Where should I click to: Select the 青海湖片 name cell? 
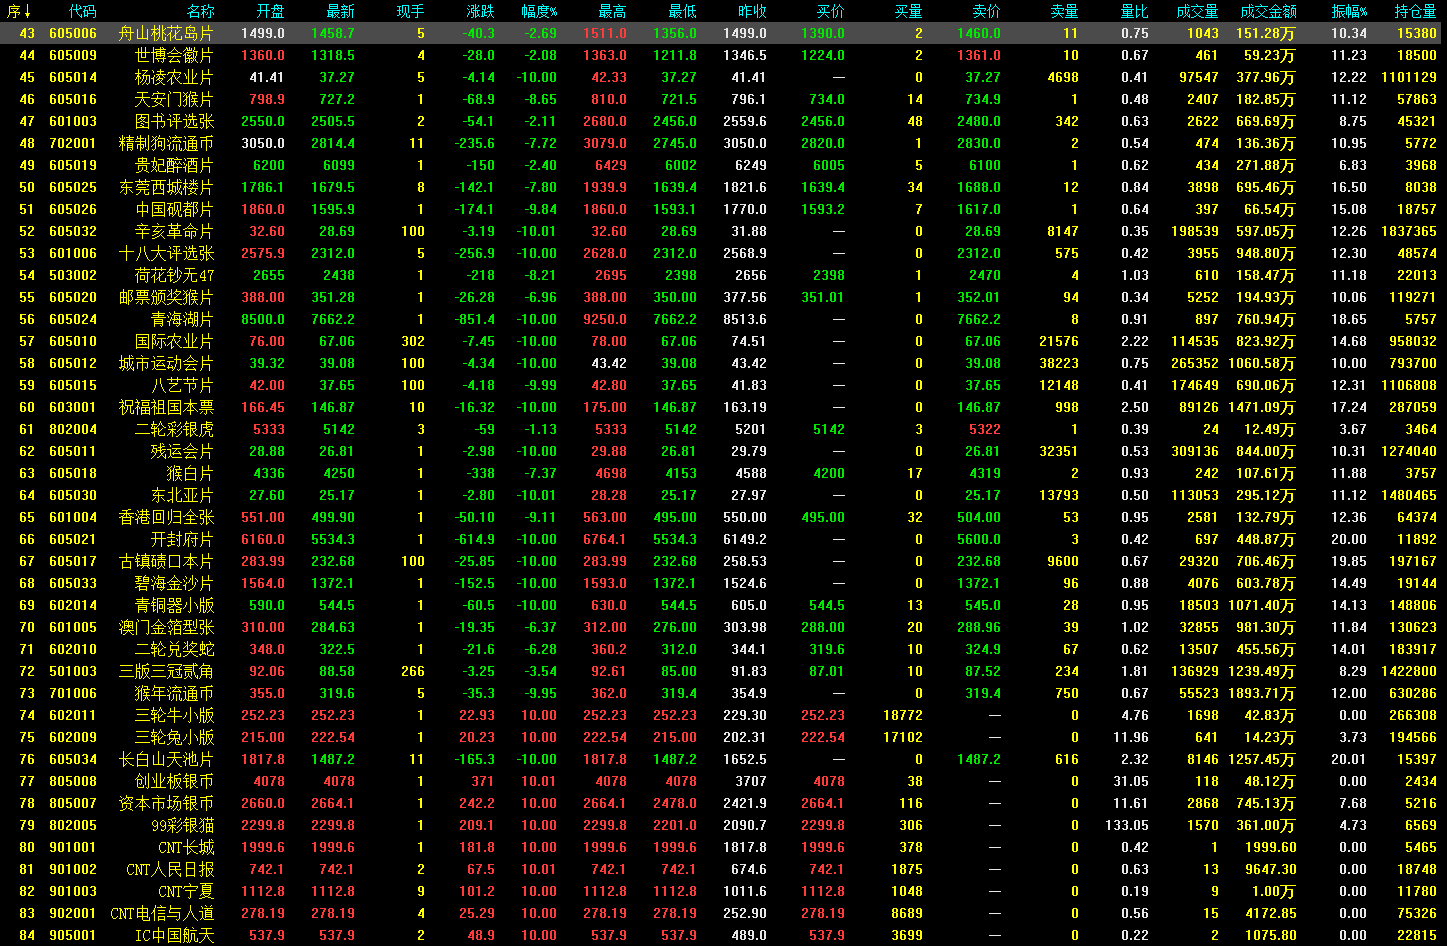[x=182, y=319]
